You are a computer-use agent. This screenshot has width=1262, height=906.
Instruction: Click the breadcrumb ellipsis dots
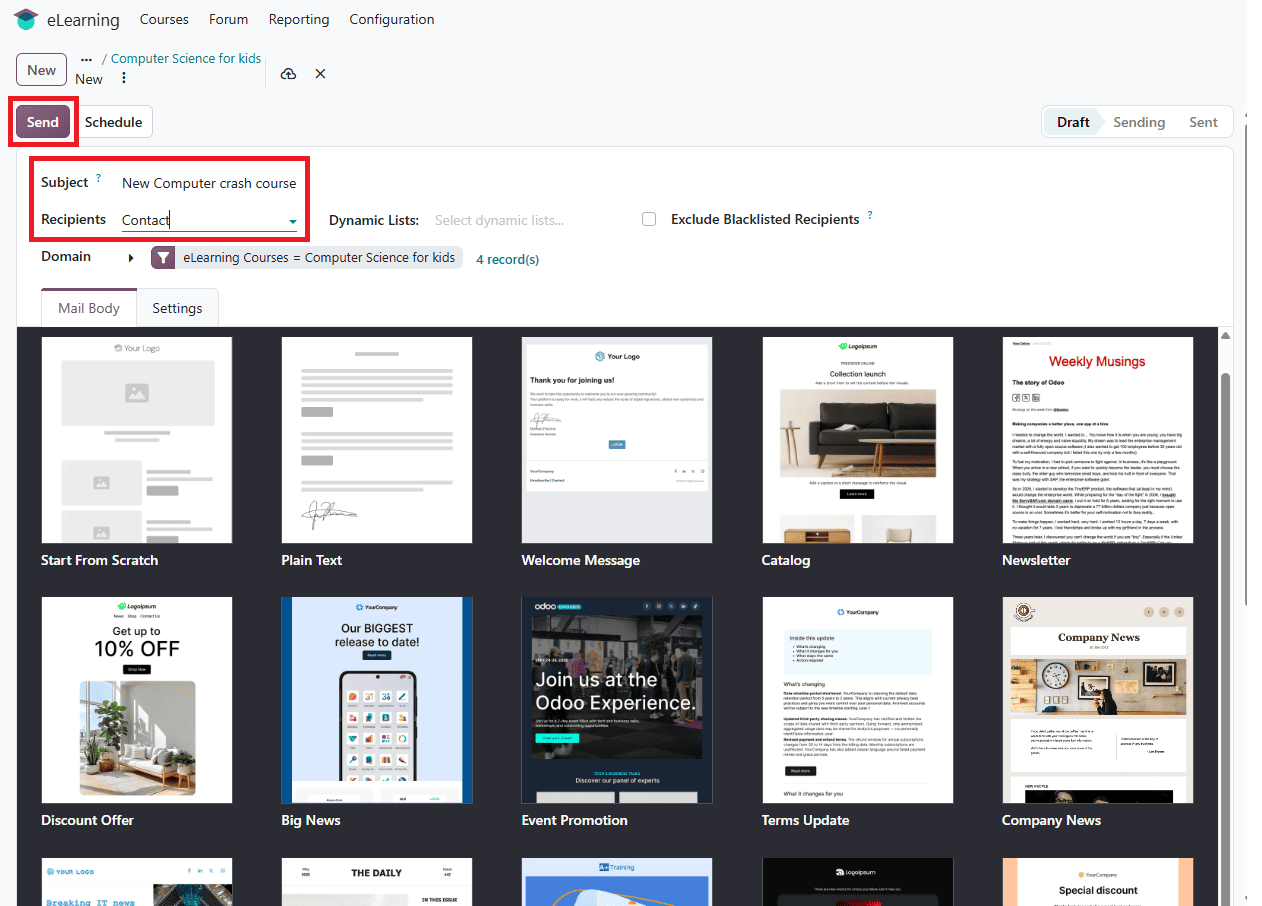(86, 59)
